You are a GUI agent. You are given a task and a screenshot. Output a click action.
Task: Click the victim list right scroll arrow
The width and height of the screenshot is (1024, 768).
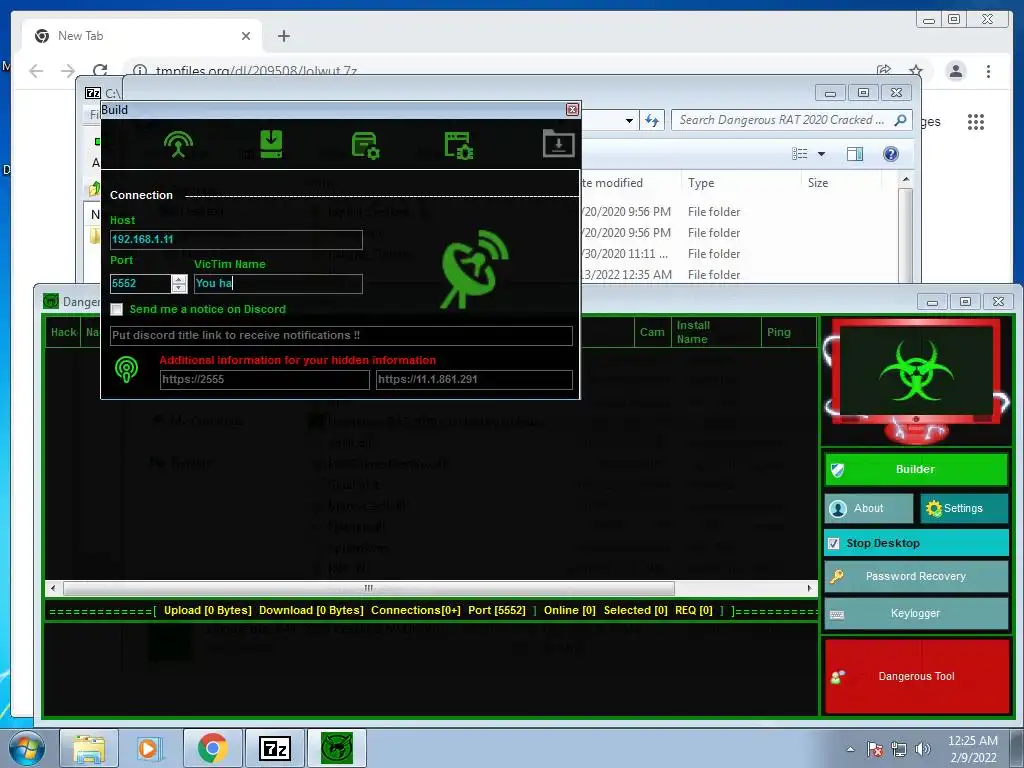click(810, 588)
